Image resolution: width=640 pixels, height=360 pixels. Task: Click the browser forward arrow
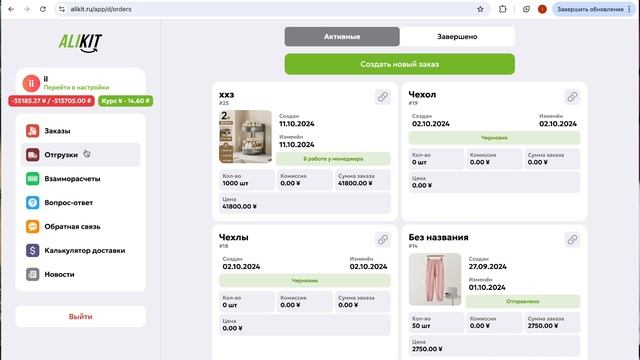click(27, 9)
